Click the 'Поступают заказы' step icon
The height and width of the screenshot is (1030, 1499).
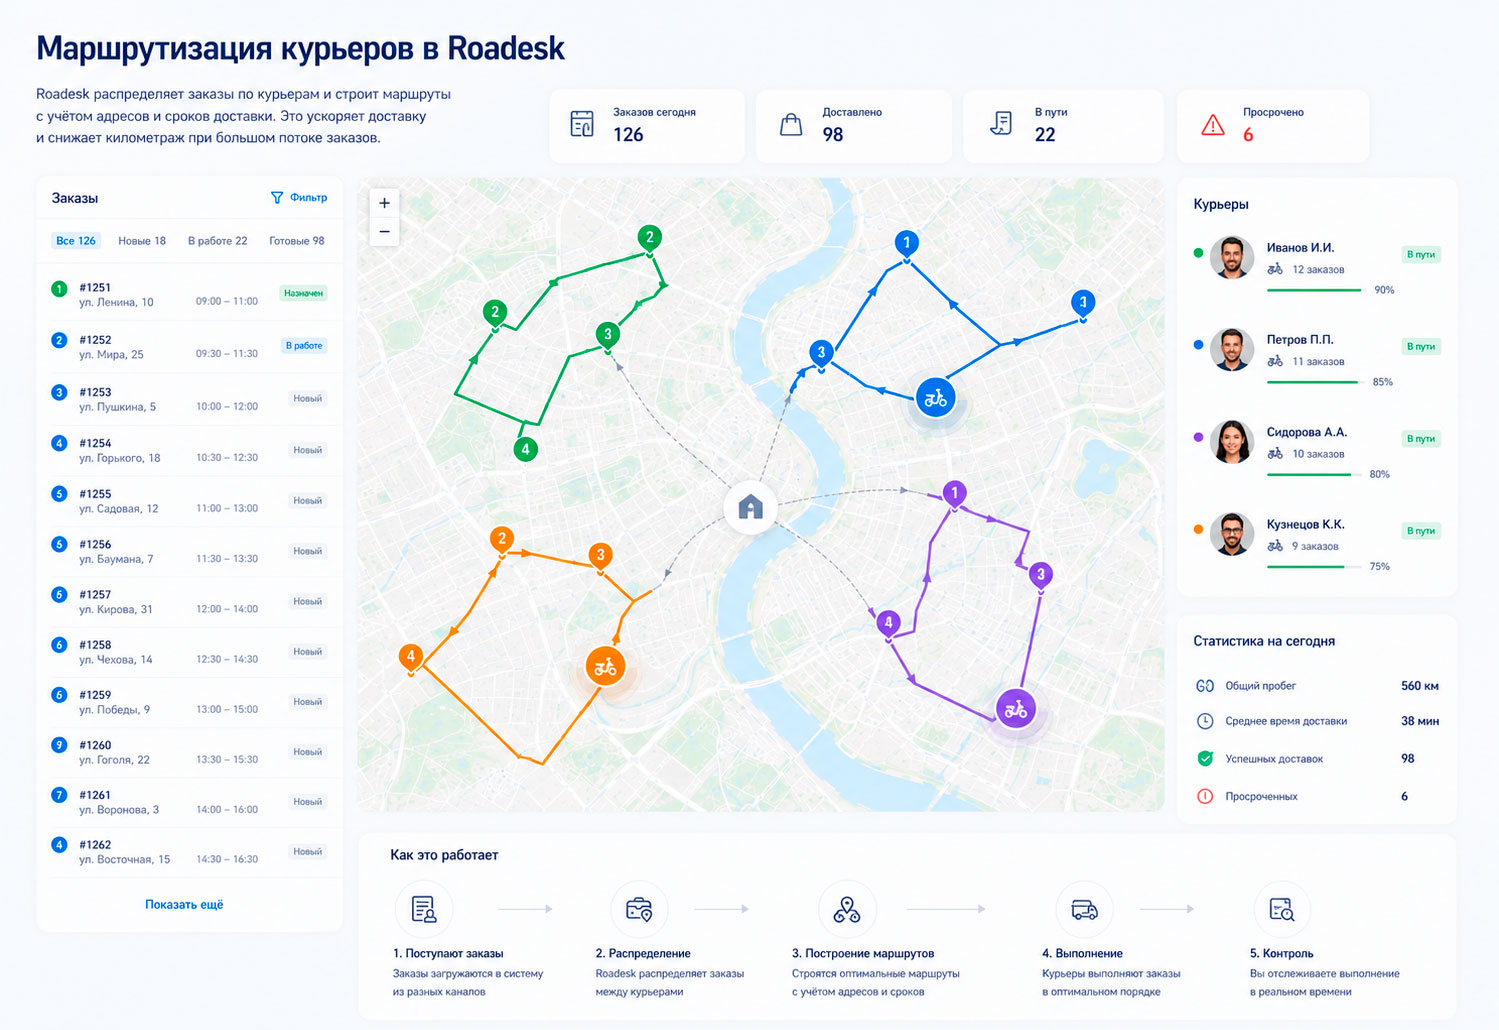click(424, 909)
